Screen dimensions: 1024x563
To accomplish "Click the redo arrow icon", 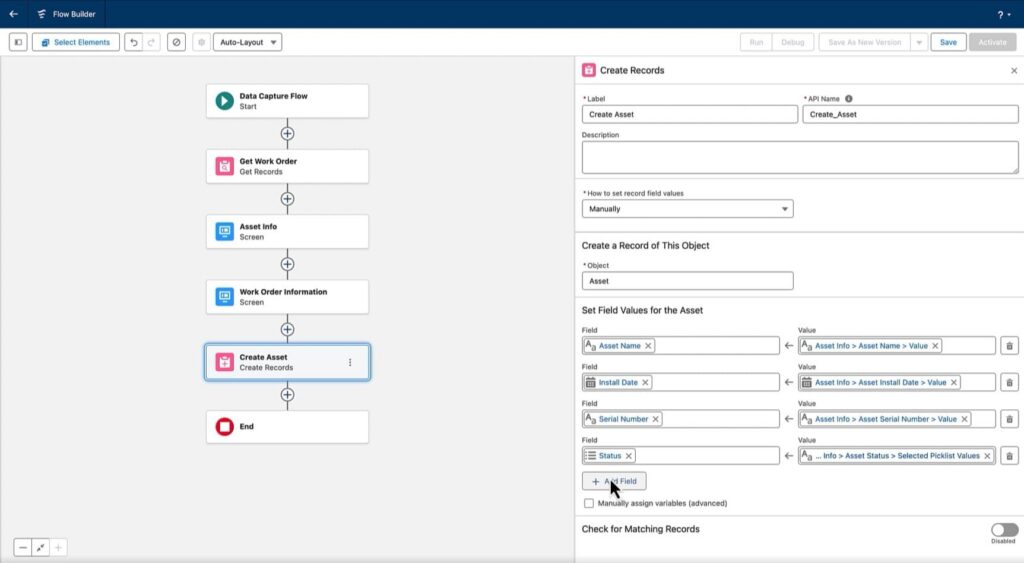I will click(x=151, y=42).
